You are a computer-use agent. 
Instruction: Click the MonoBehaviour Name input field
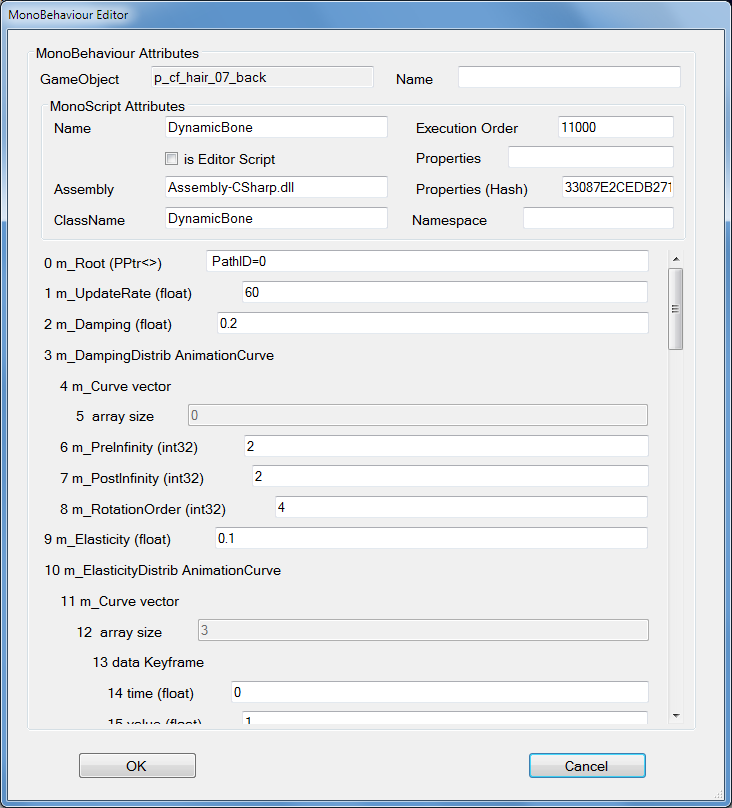click(569, 78)
